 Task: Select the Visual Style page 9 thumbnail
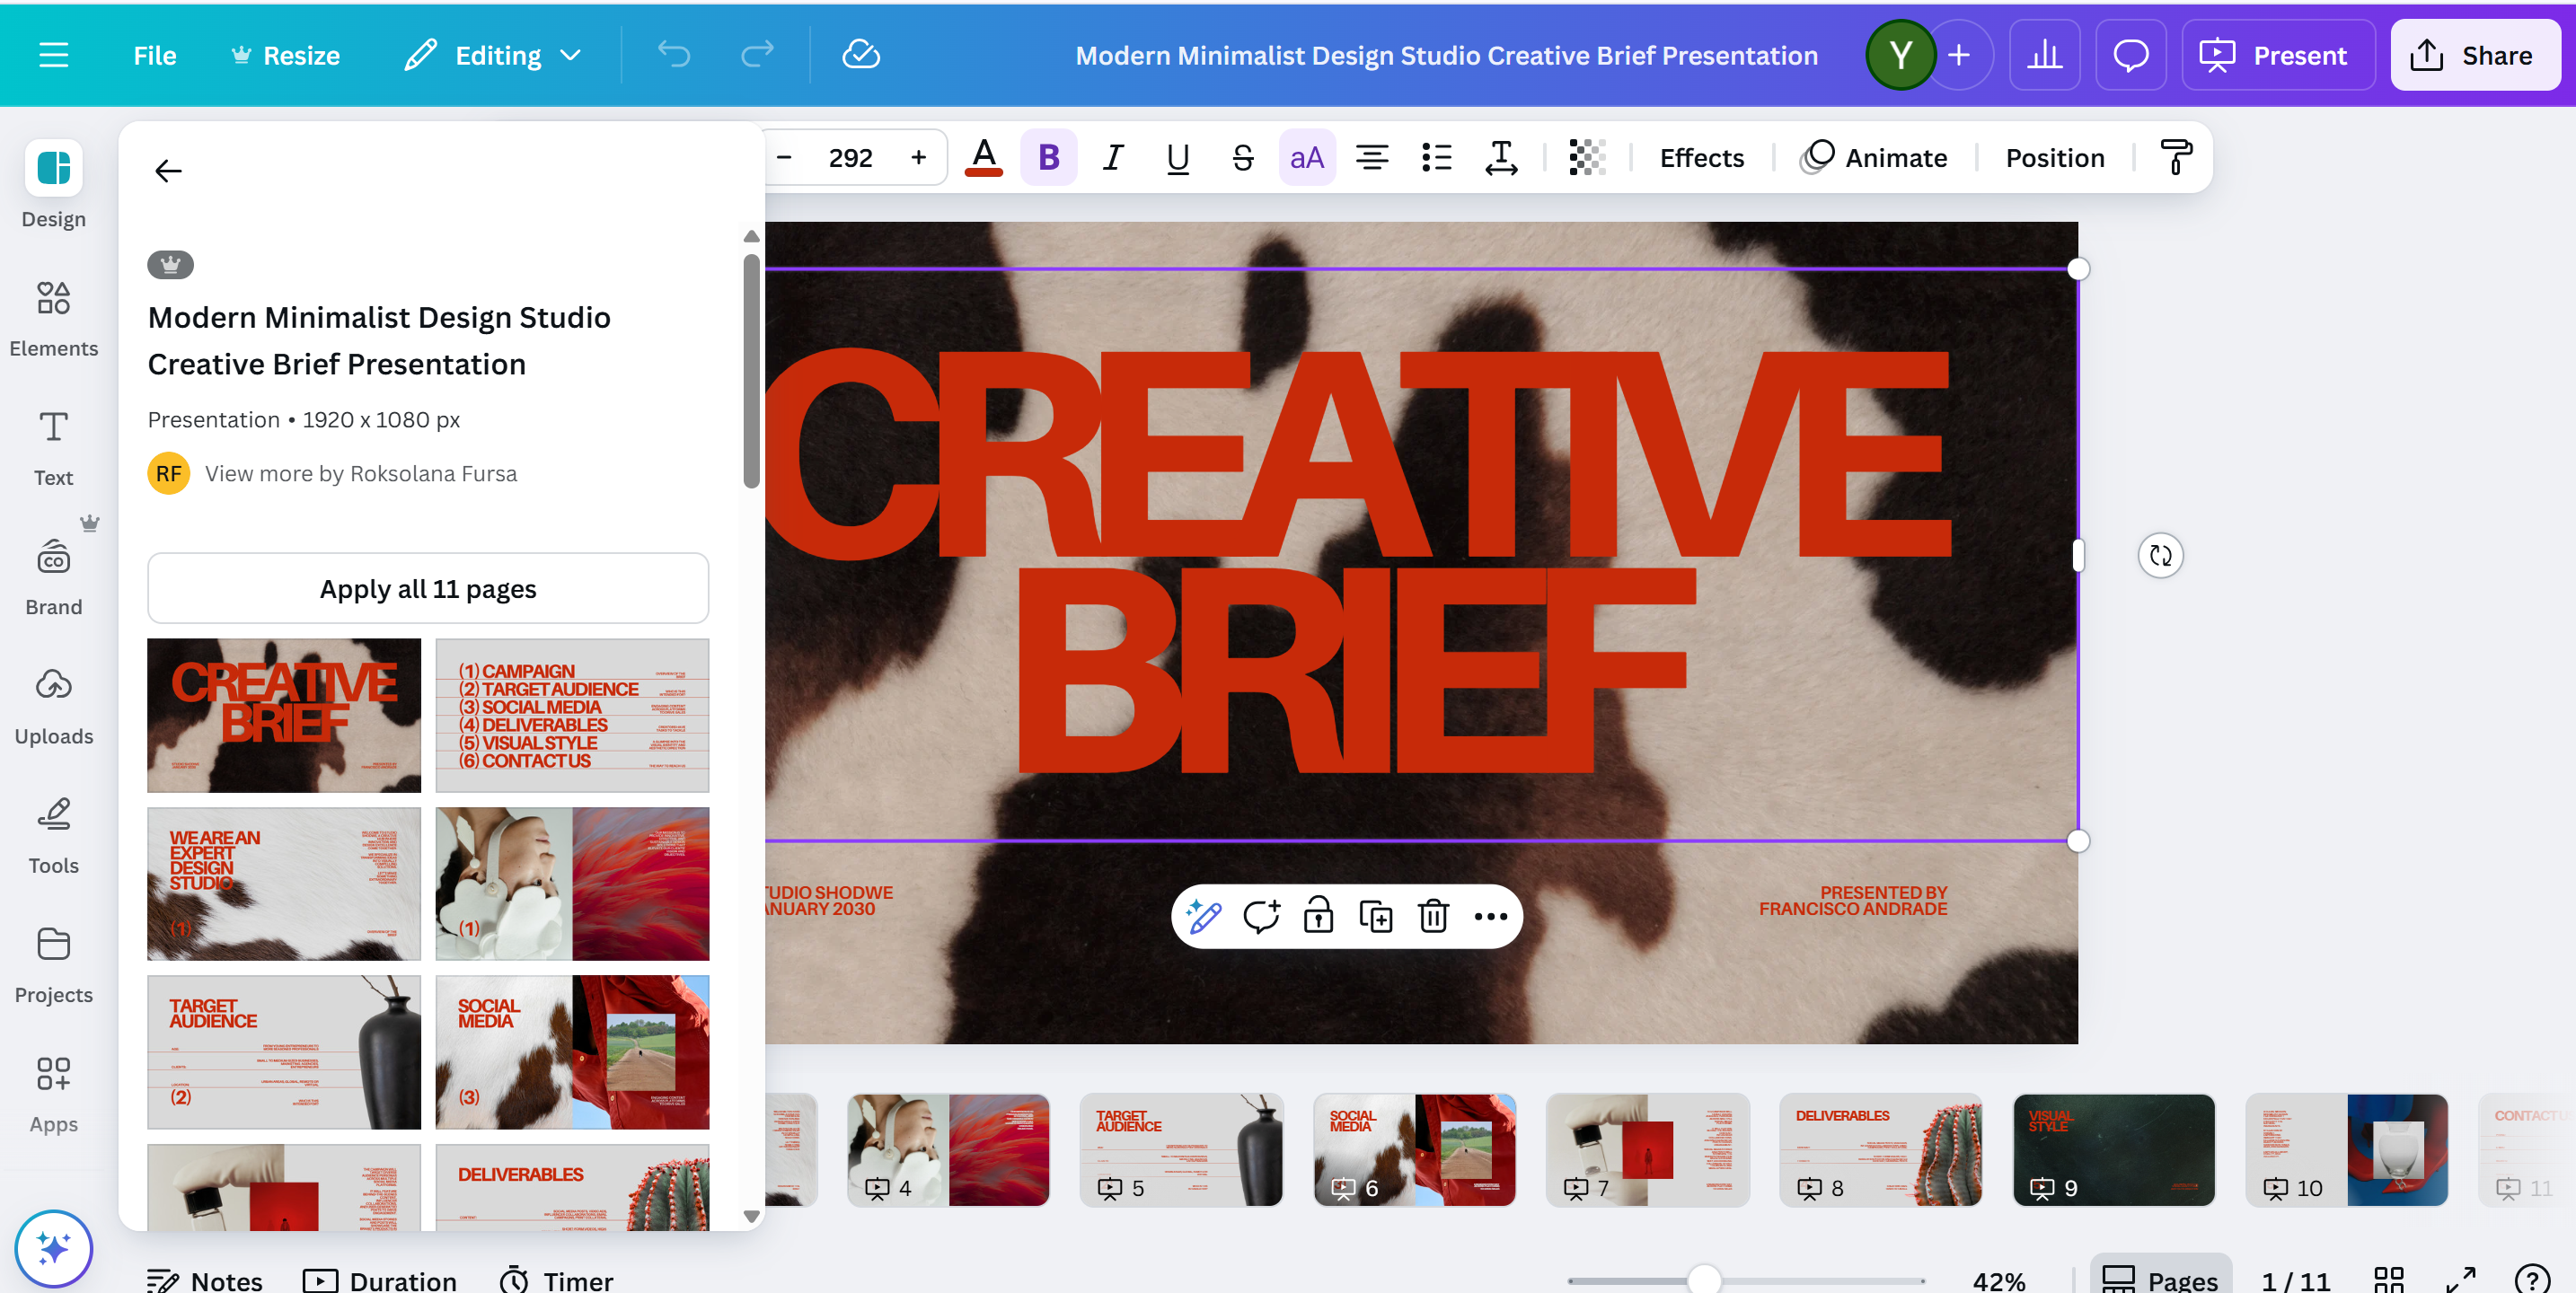[2113, 1149]
